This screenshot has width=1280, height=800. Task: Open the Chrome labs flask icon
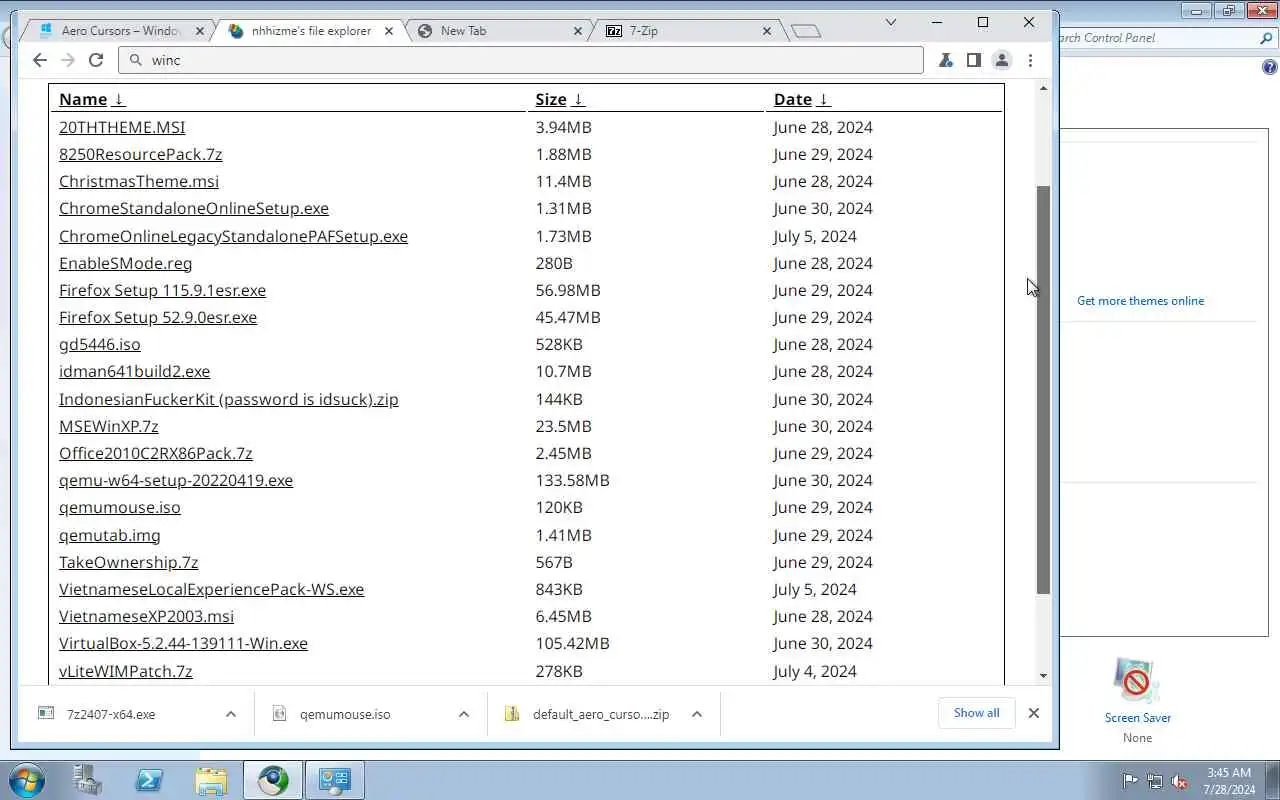point(945,60)
